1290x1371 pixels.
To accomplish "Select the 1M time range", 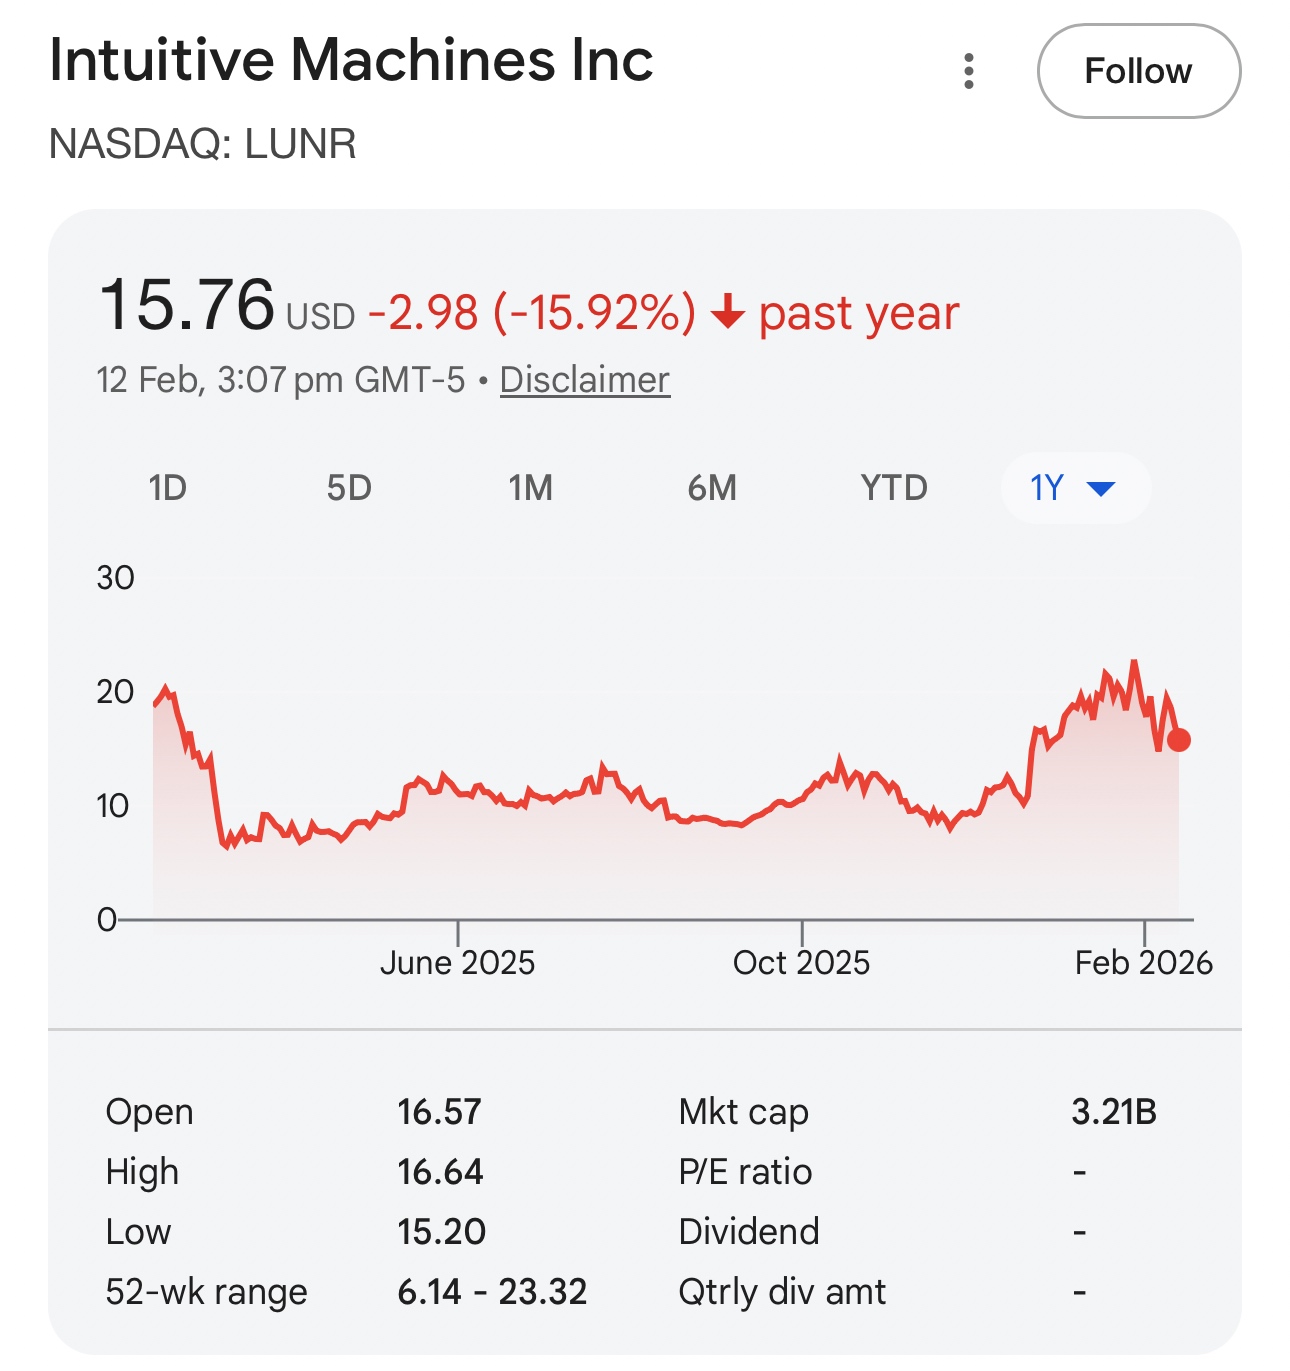I will click(x=530, y=488).
